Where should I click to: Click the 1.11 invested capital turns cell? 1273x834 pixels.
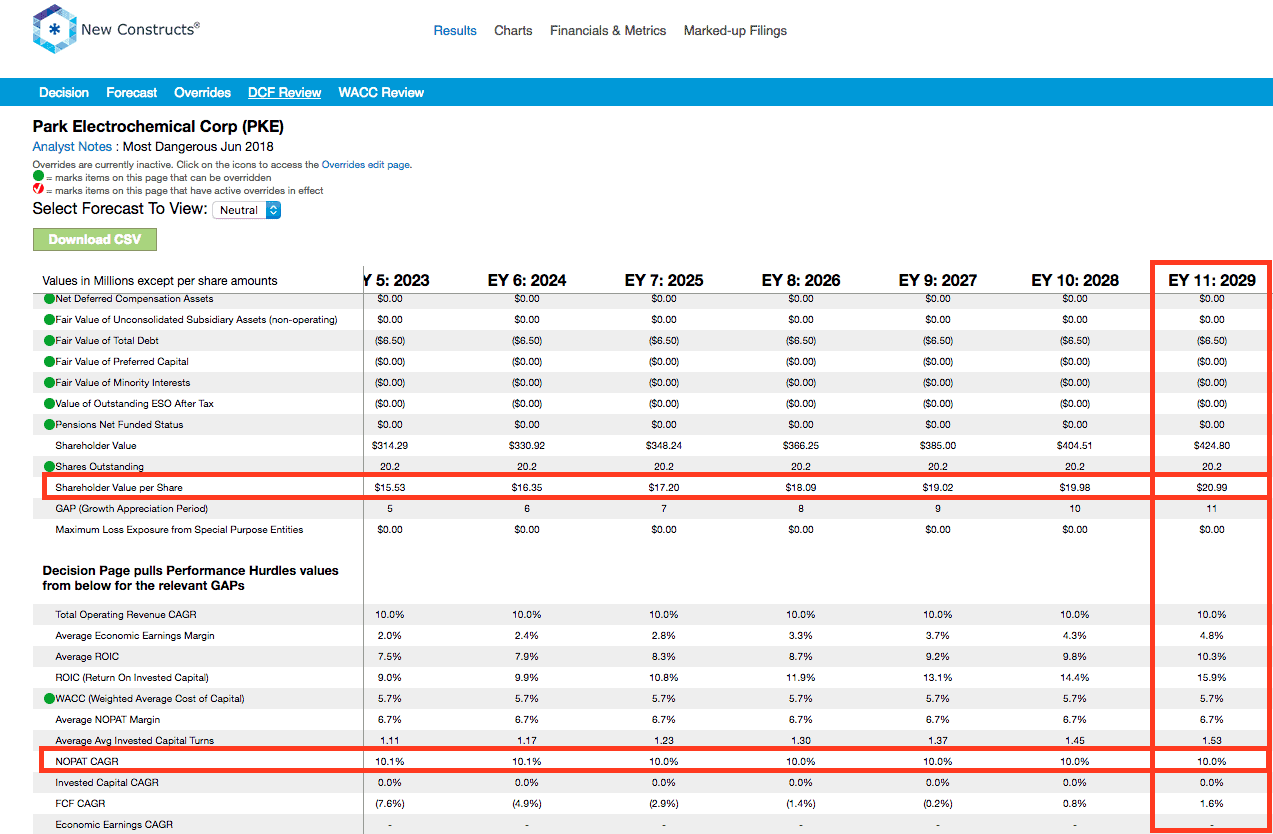tap(390, 740)
